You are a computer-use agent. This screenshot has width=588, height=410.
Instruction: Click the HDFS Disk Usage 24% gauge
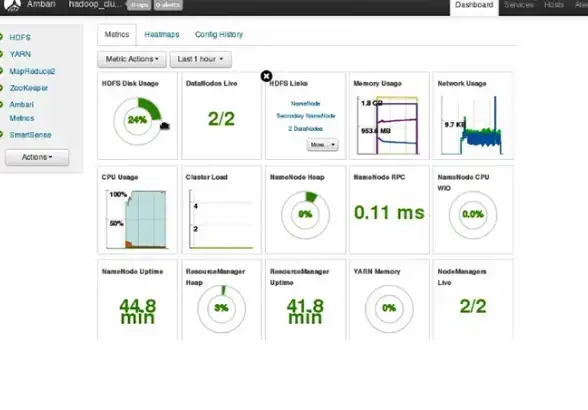[138, 121]
